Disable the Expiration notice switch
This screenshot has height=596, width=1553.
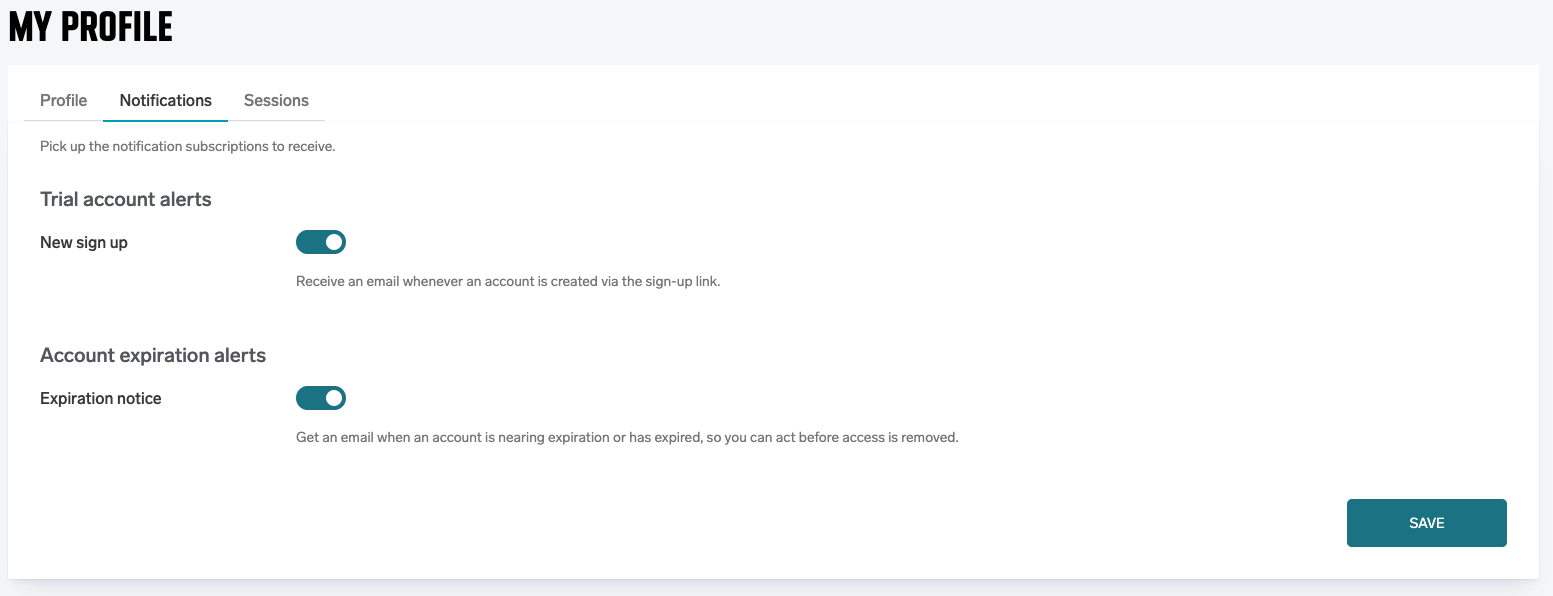tap(320, 398)
